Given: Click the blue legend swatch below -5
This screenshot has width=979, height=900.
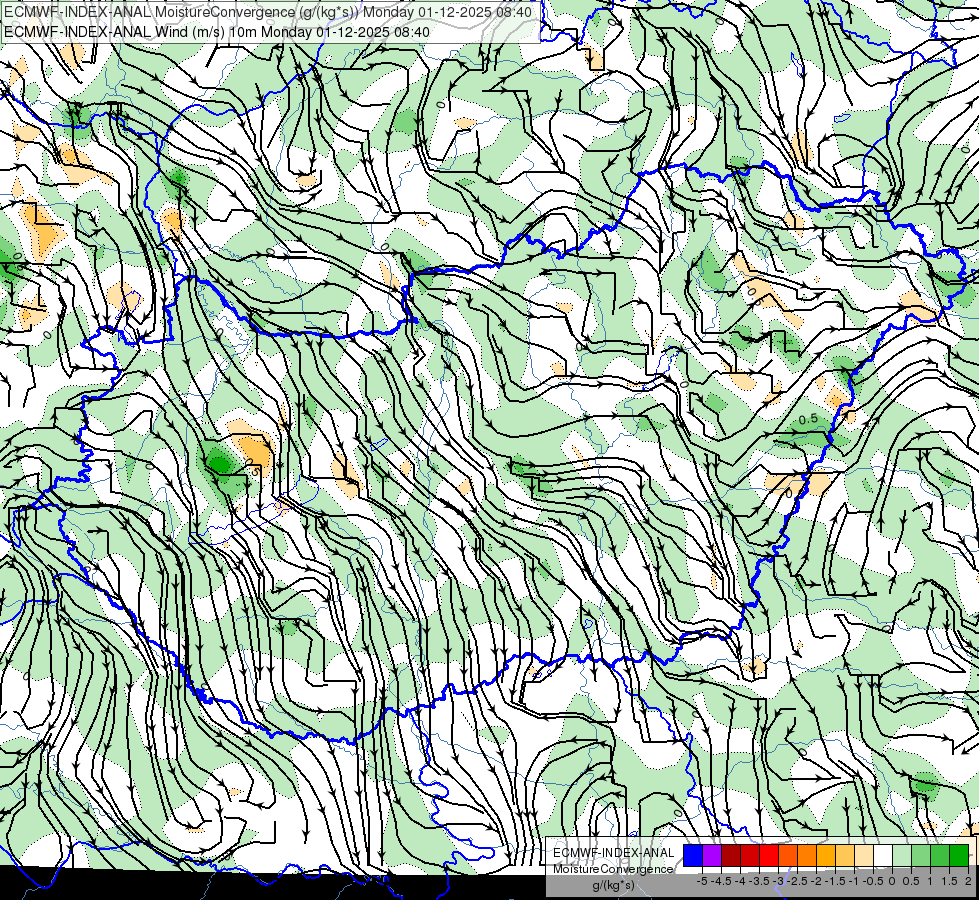Looking at the screenshot, I should coord(693,855).
